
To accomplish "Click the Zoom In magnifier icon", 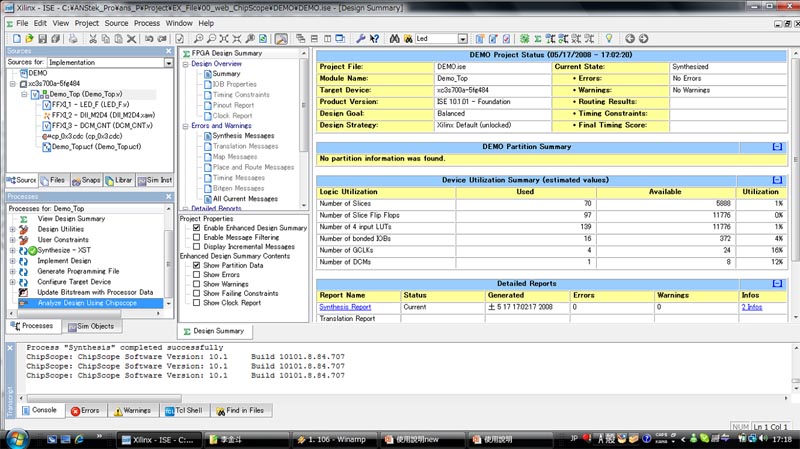I will click(198, 39).
